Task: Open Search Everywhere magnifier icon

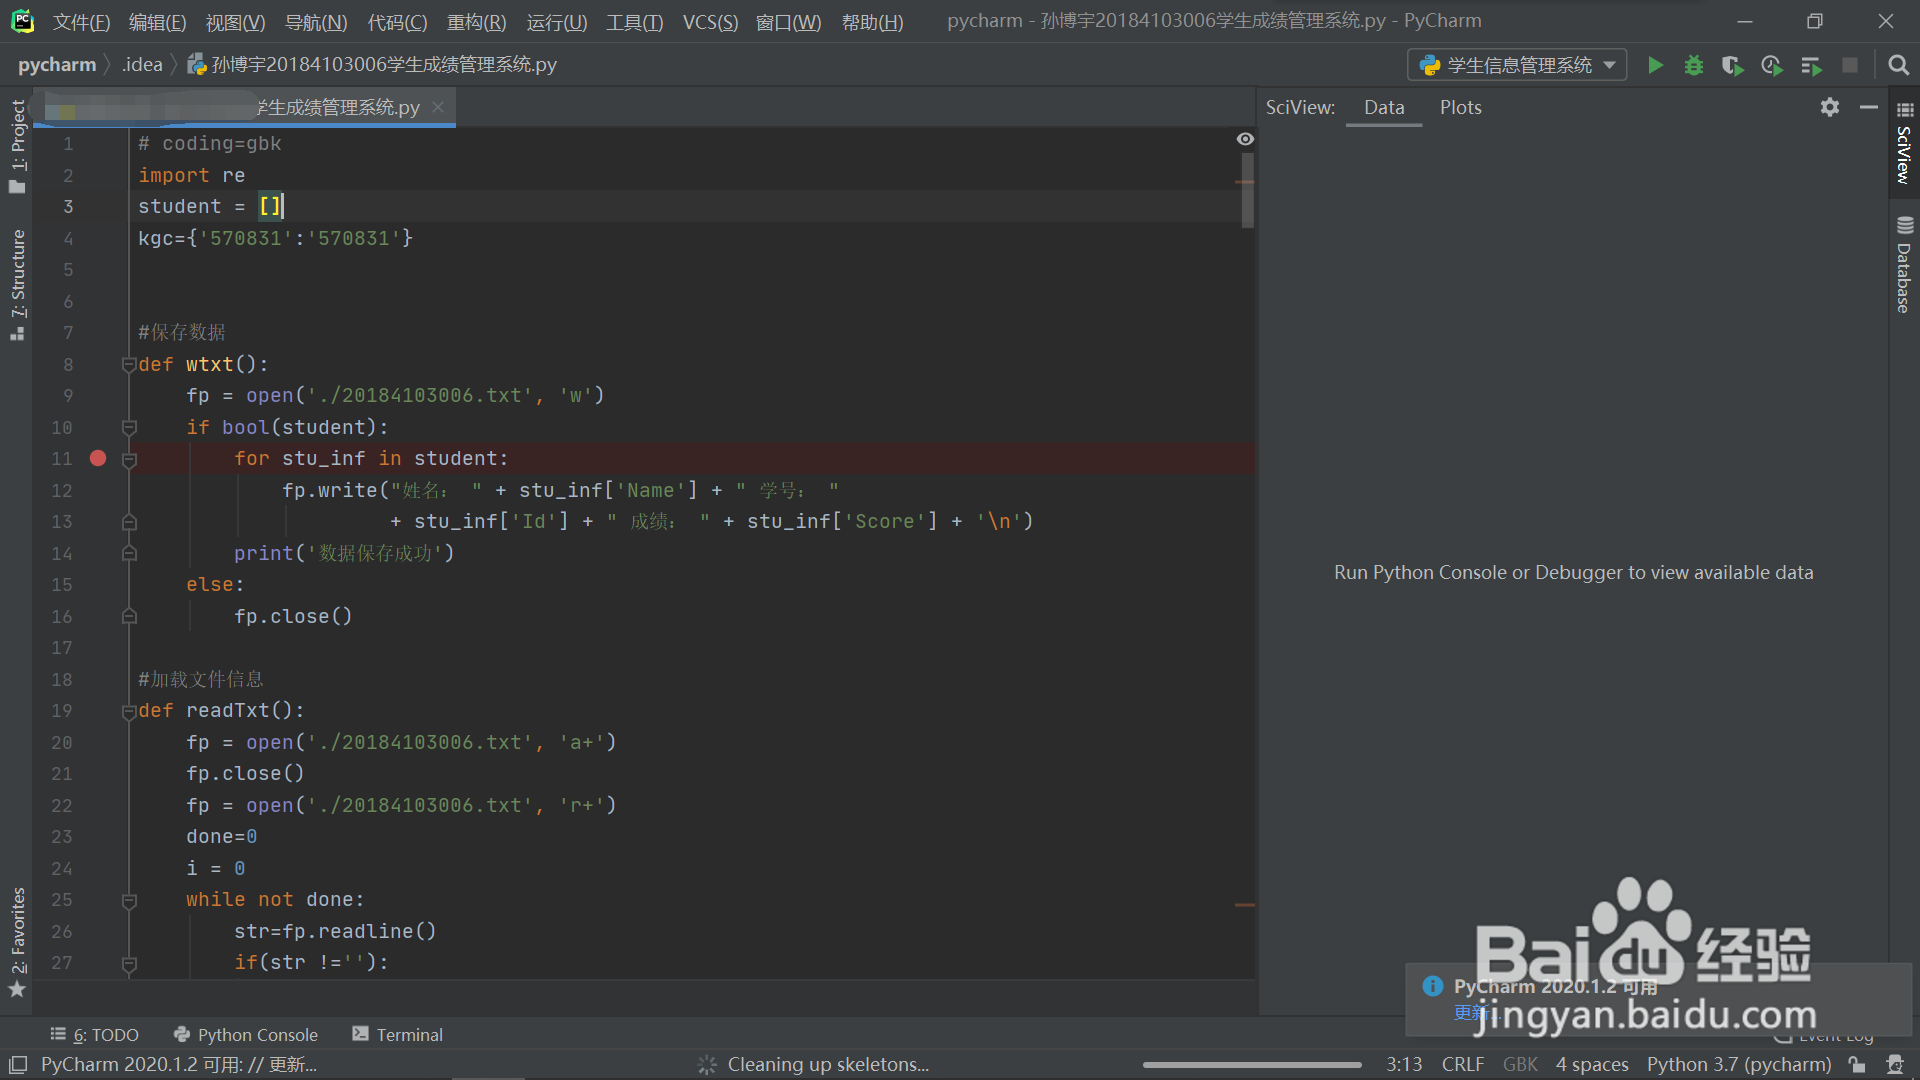Action: click(1897, 65)
